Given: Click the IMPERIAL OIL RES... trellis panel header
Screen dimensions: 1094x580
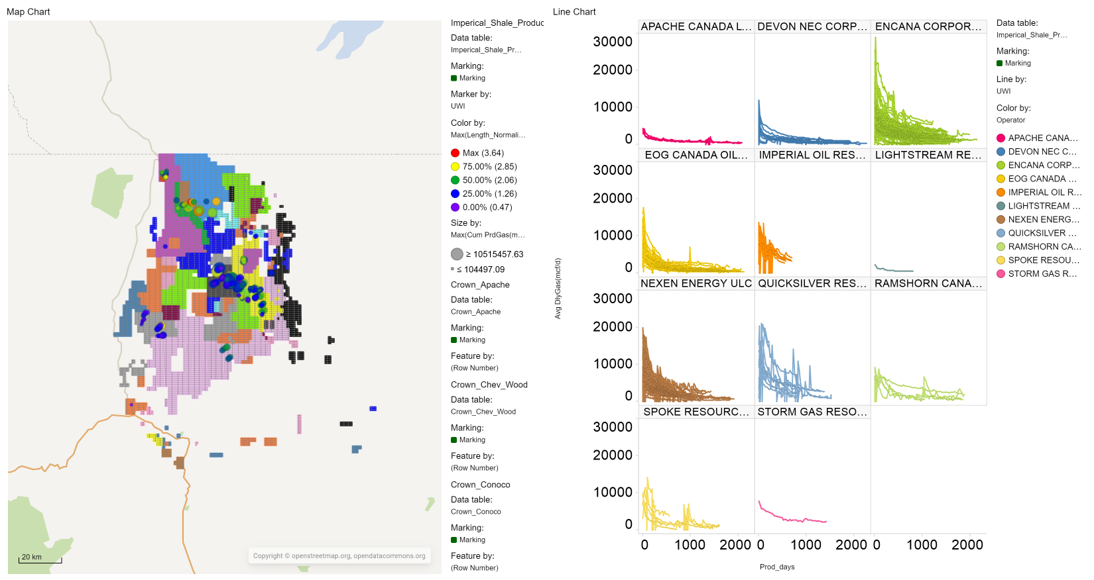Looking at the screenshot, I should (813, 155).
